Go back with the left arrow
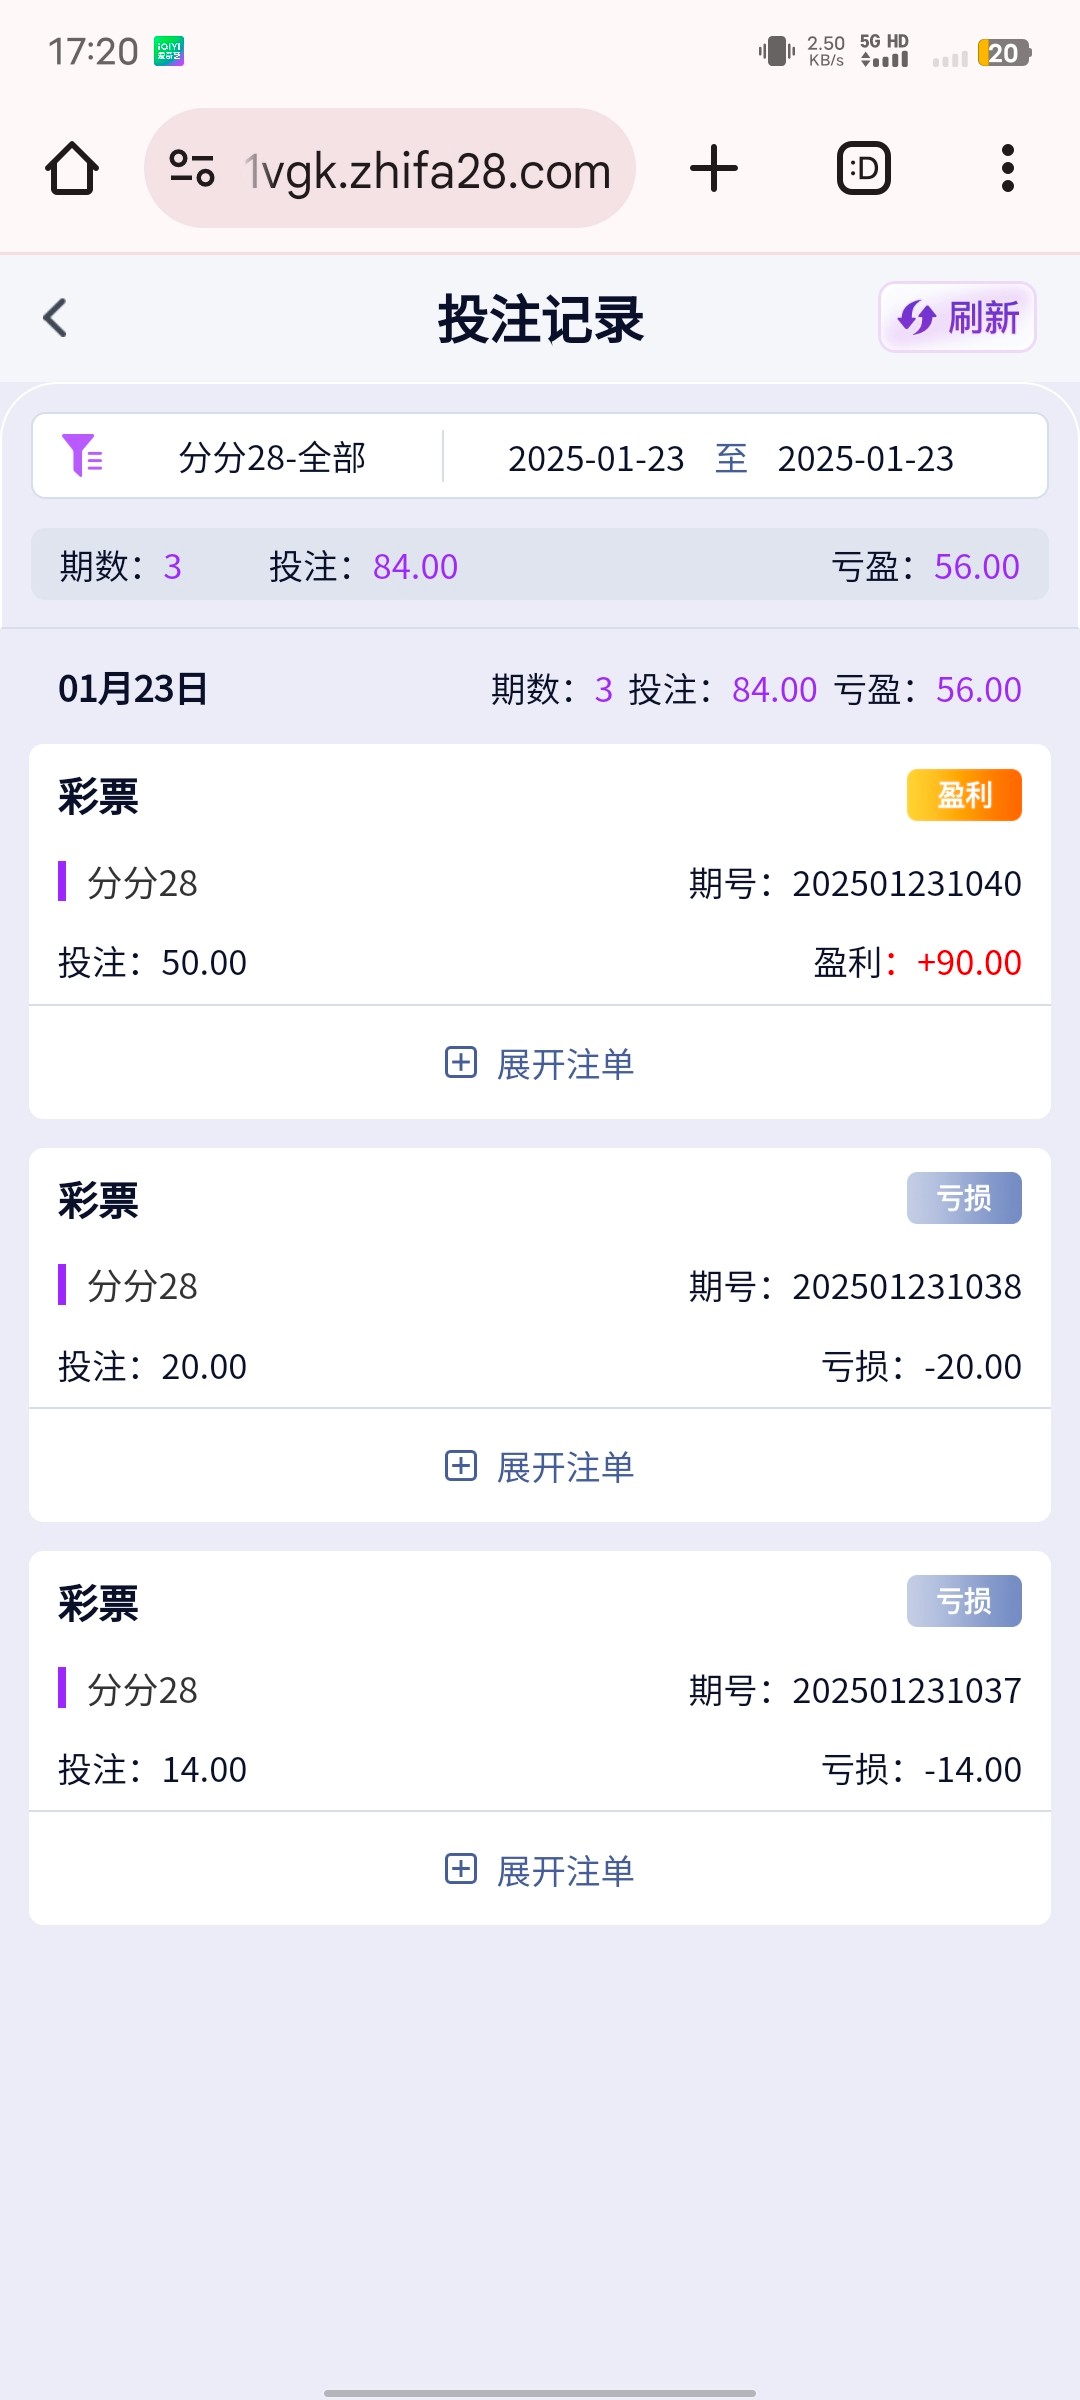 coord(56,318)
